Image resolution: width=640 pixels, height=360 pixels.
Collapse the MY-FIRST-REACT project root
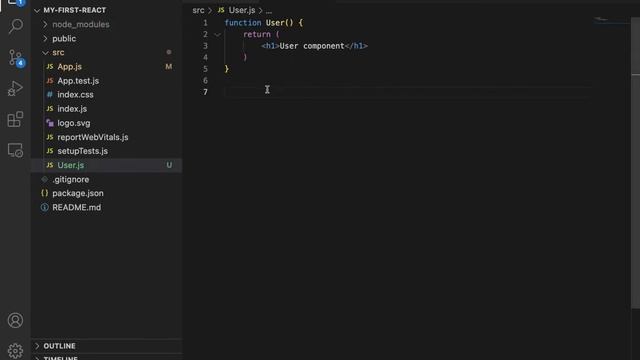pos(37,10)
